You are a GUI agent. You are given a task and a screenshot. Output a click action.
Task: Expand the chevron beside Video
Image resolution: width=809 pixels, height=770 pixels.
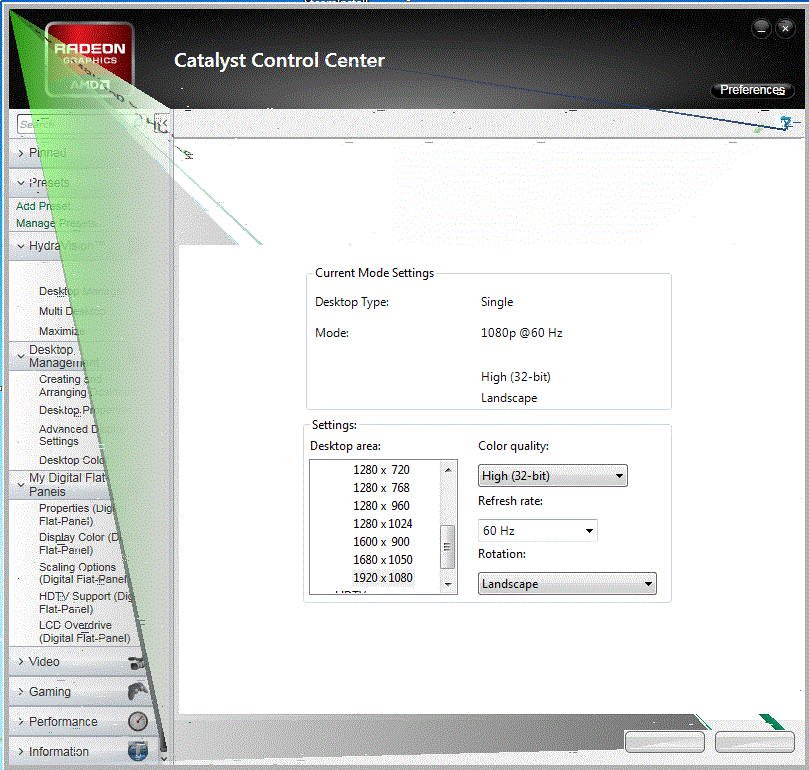point(21,662)
